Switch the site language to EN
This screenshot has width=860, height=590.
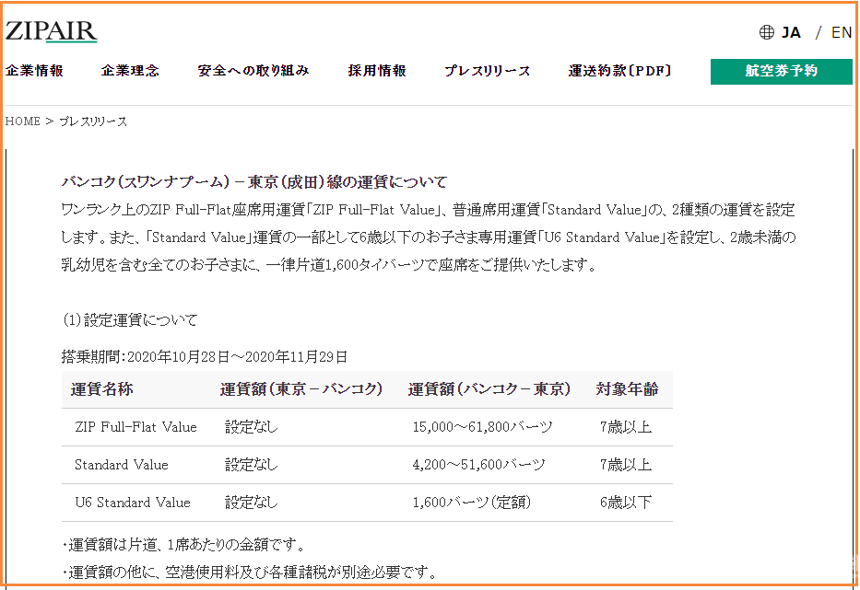(841, 32)
